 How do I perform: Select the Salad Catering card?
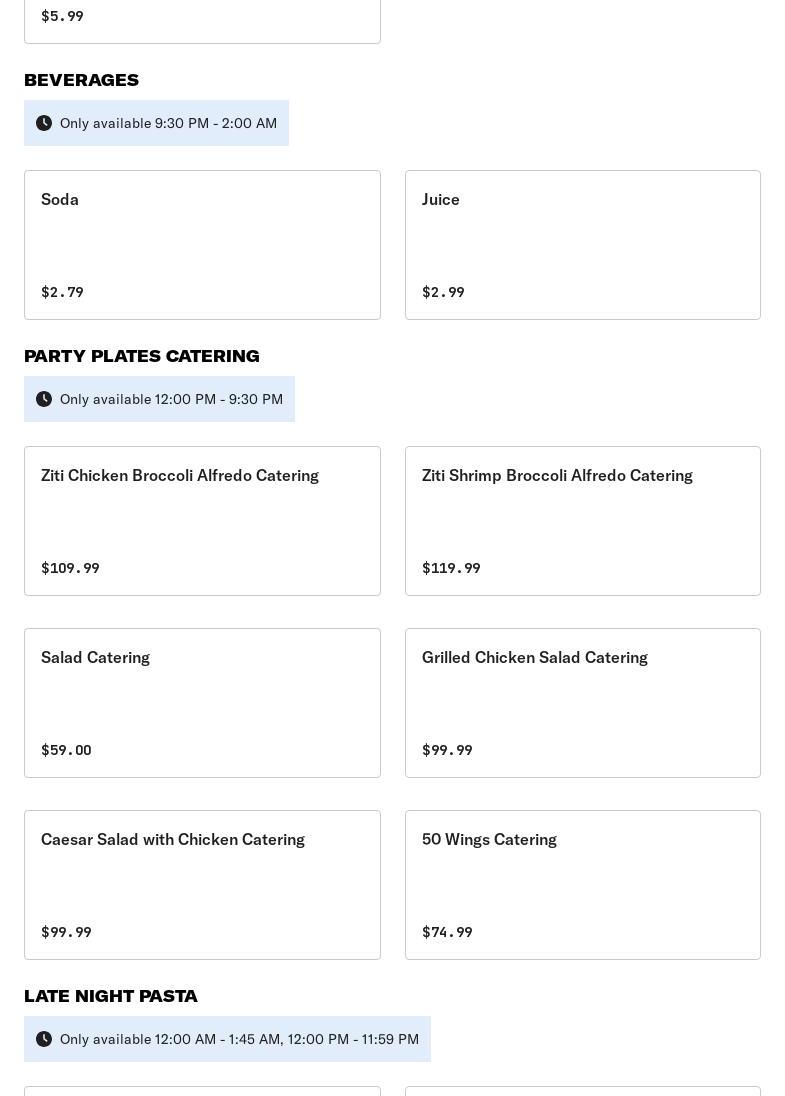[x=203, y=702]
